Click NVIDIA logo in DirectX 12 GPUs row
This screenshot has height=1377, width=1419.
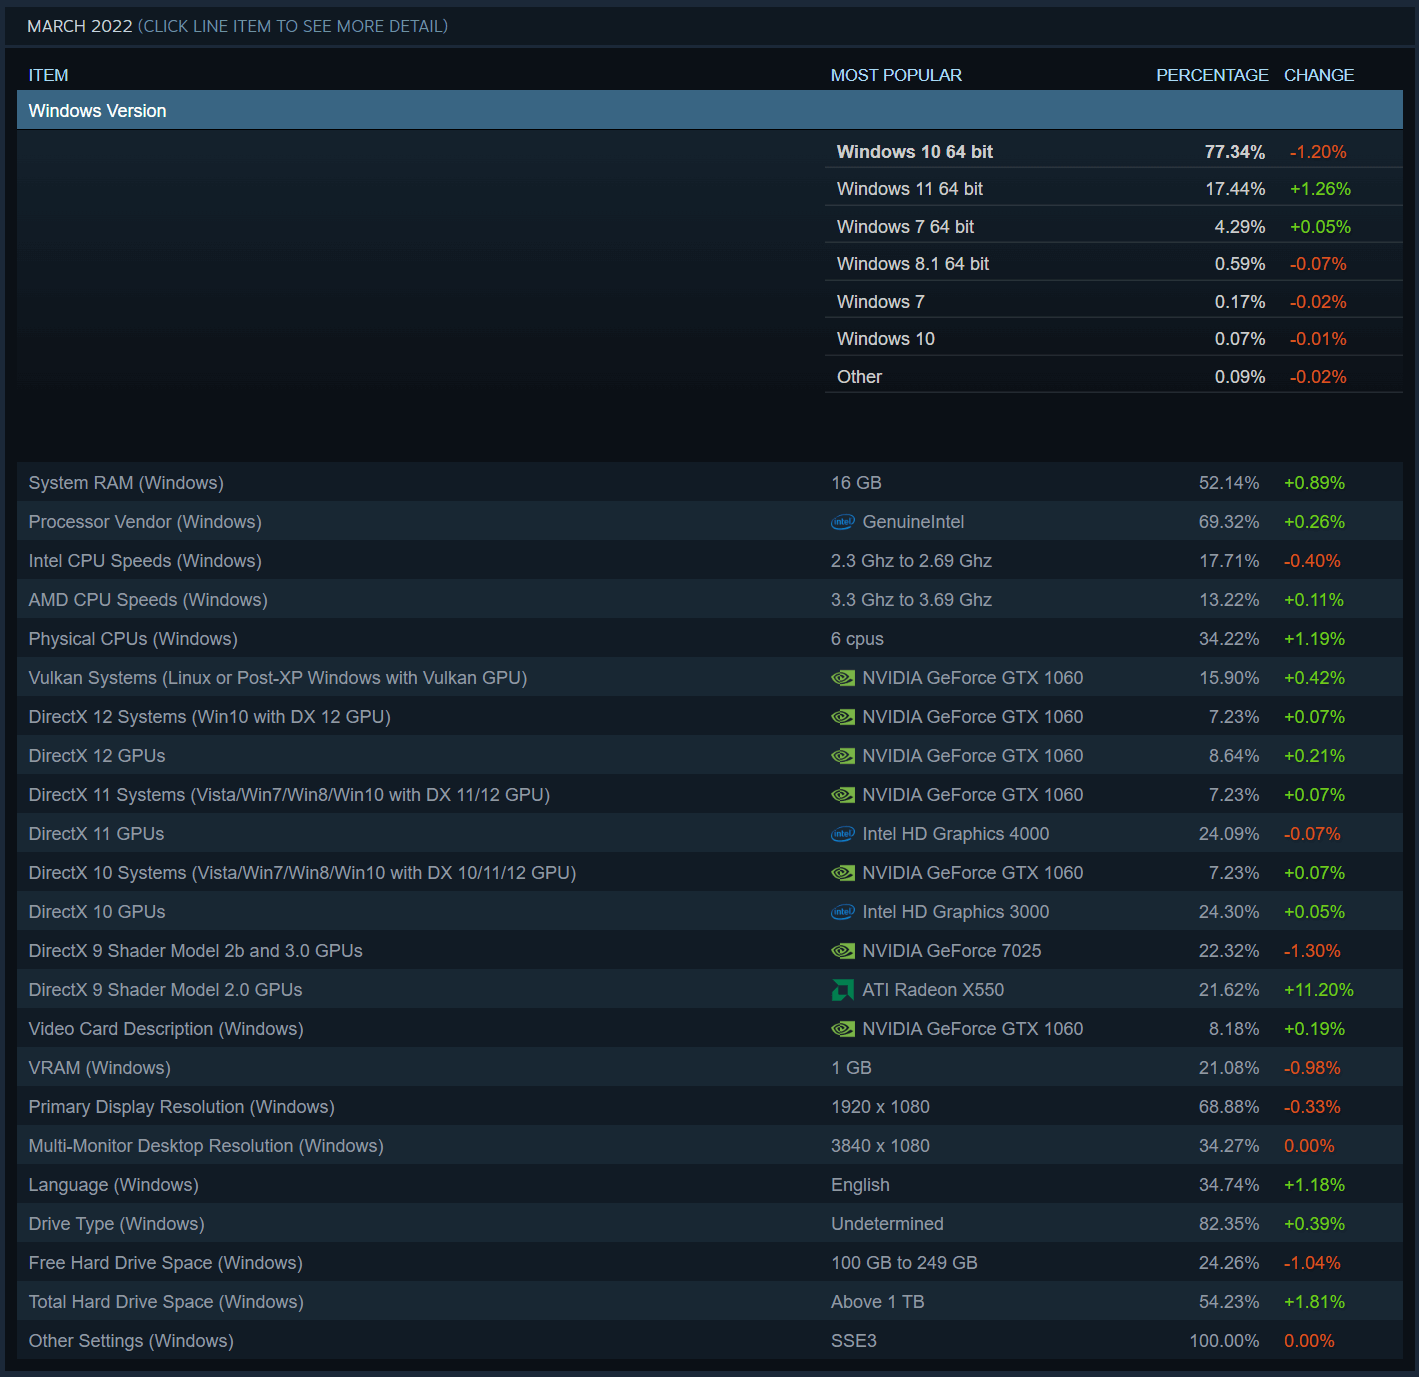[843, 756]
